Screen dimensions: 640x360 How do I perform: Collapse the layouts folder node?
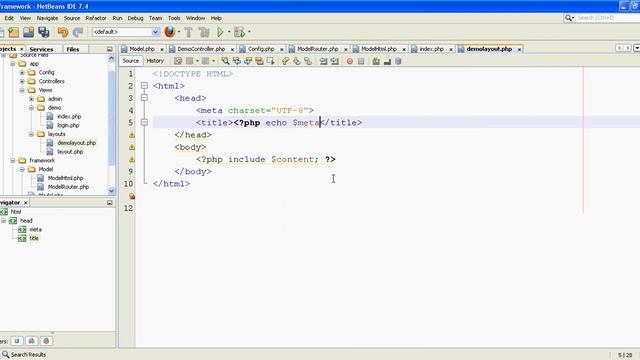tap(31, 134)
